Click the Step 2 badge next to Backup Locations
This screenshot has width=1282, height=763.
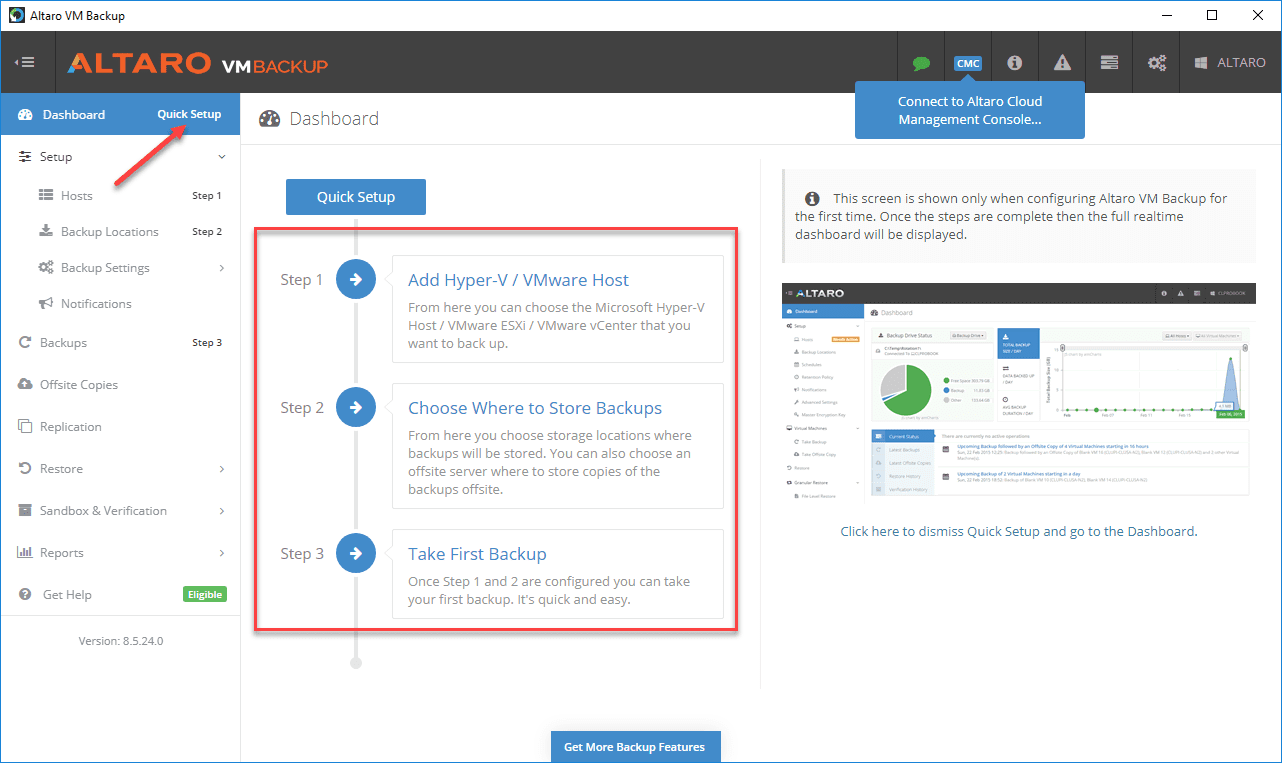point(207,232)
